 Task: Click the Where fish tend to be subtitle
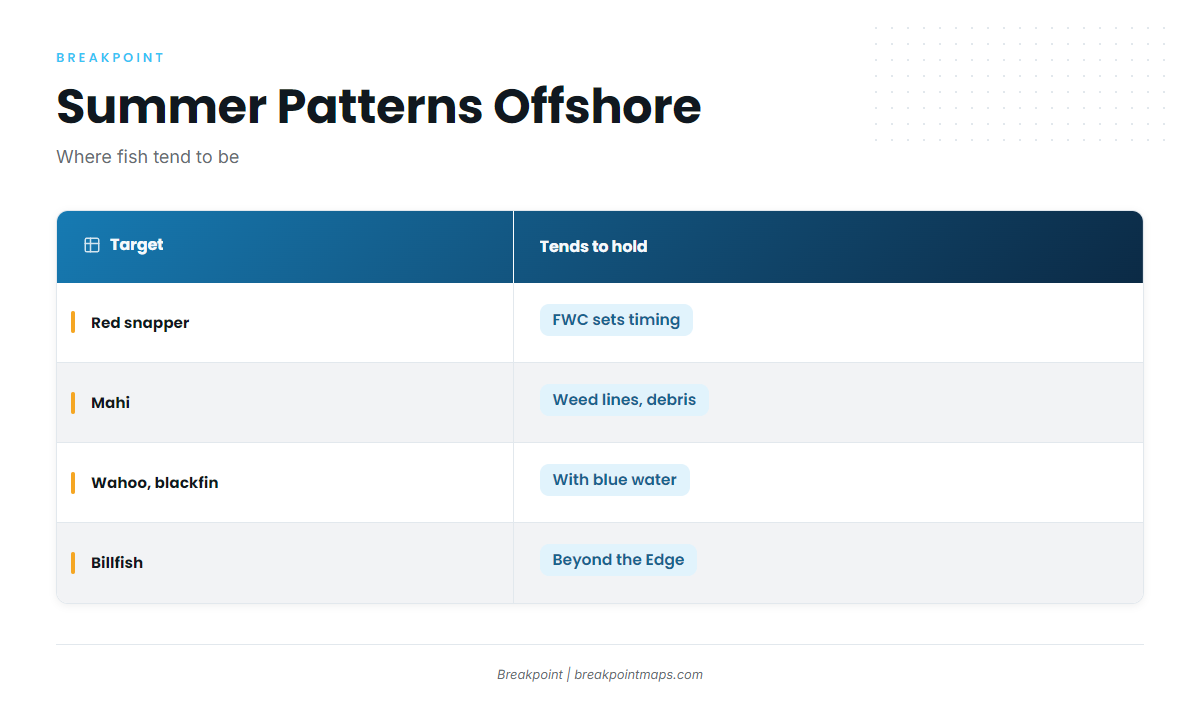(148, 157)
